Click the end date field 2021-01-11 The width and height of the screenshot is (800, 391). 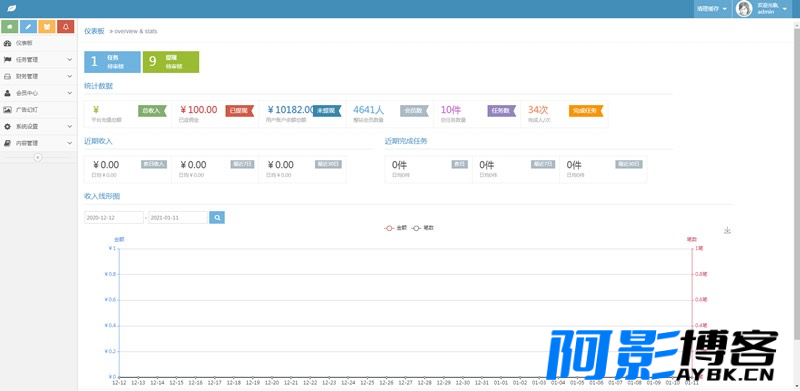178,217
